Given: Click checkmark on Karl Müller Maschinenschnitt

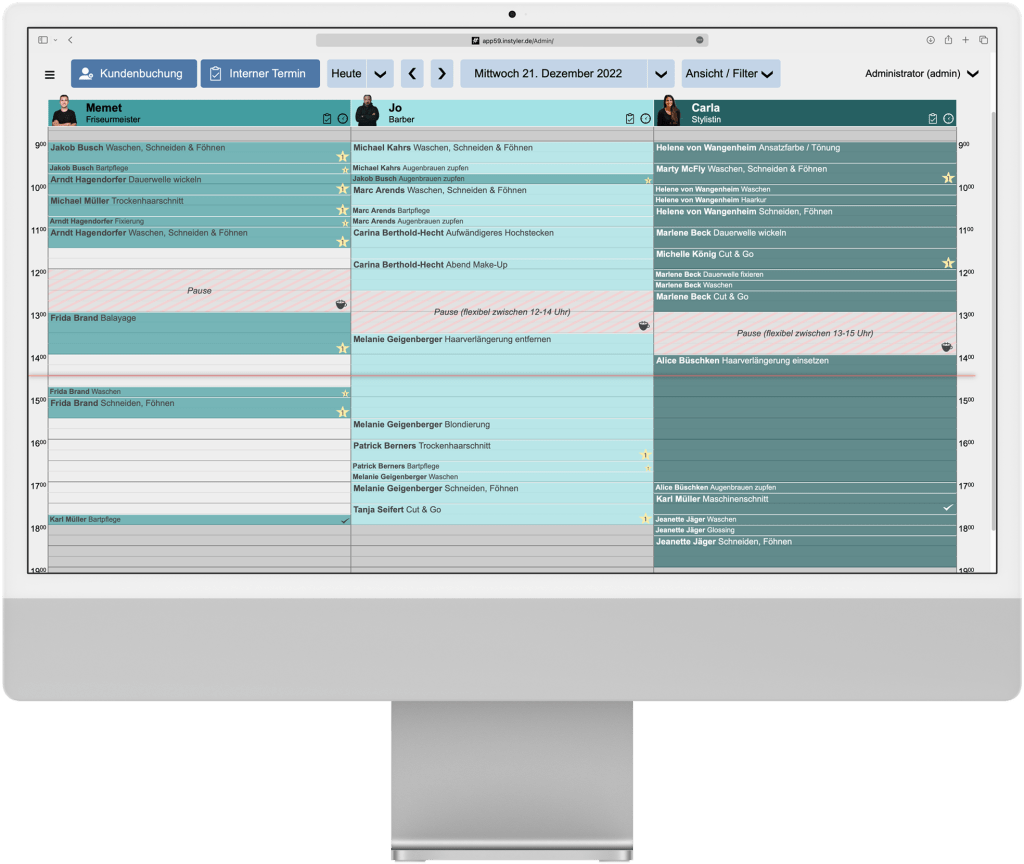Looking at the screenshot, I should (x=948, y=507).
